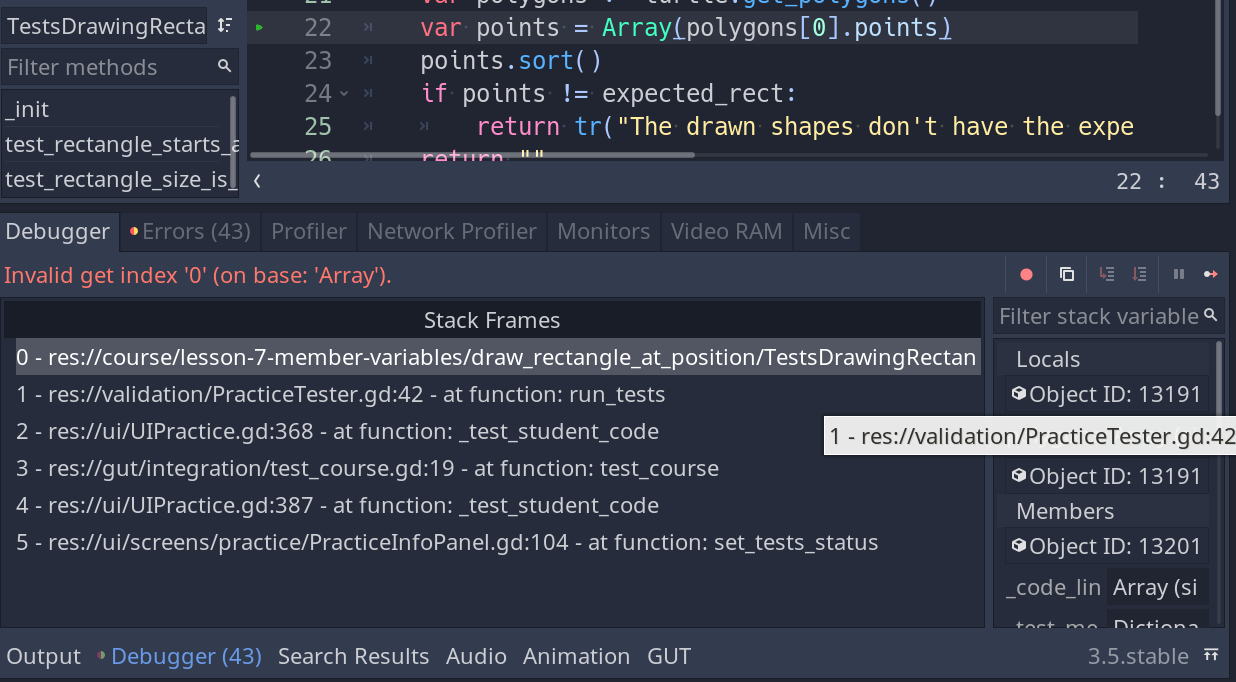Click the methods list vertical scrollbar

coord(234,140)
